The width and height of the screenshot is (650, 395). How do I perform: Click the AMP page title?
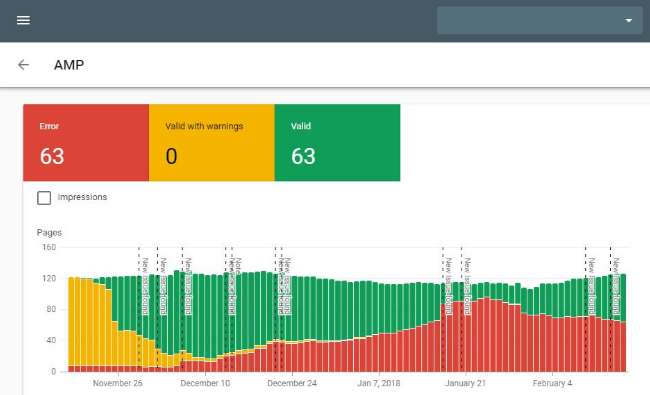(x=69, y=65)
